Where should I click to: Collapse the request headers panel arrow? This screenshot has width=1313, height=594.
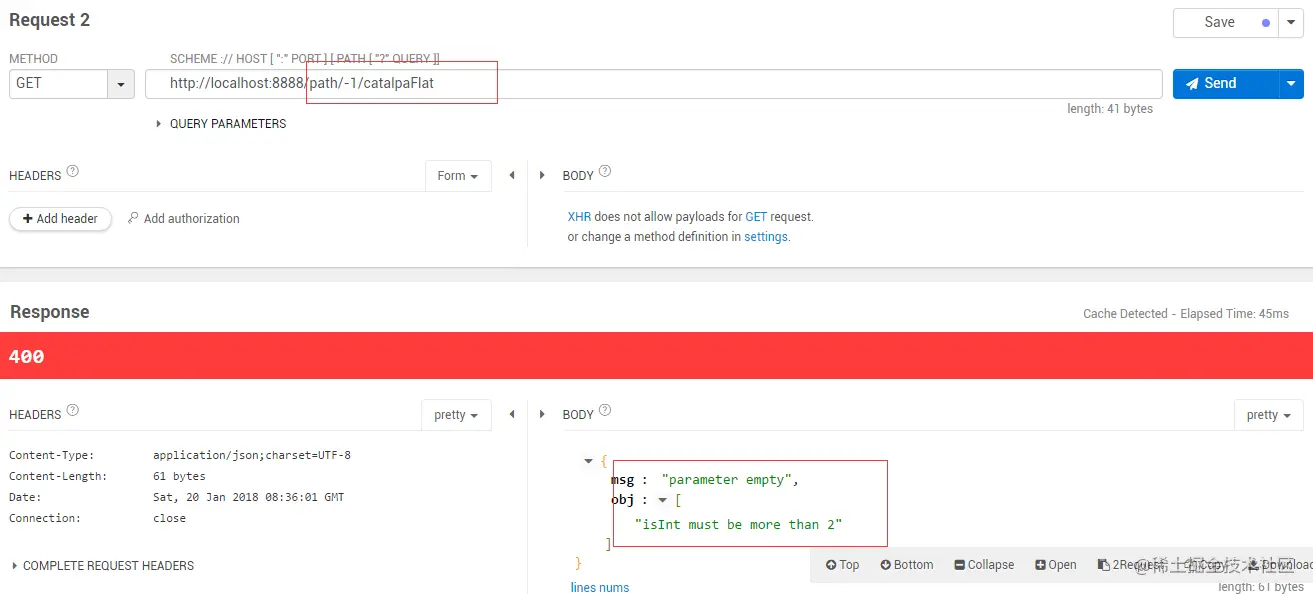pyautogui.click(x=512, y=175)
